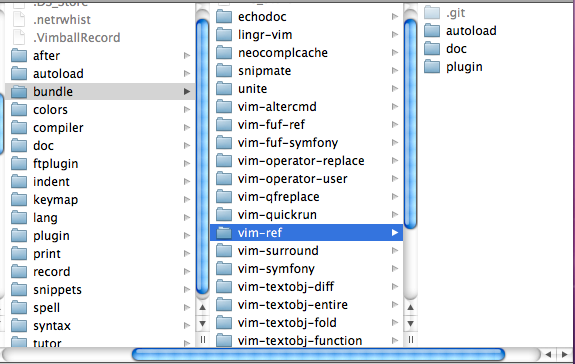
Task: Select the print folder row
Action: click(100, 254)
